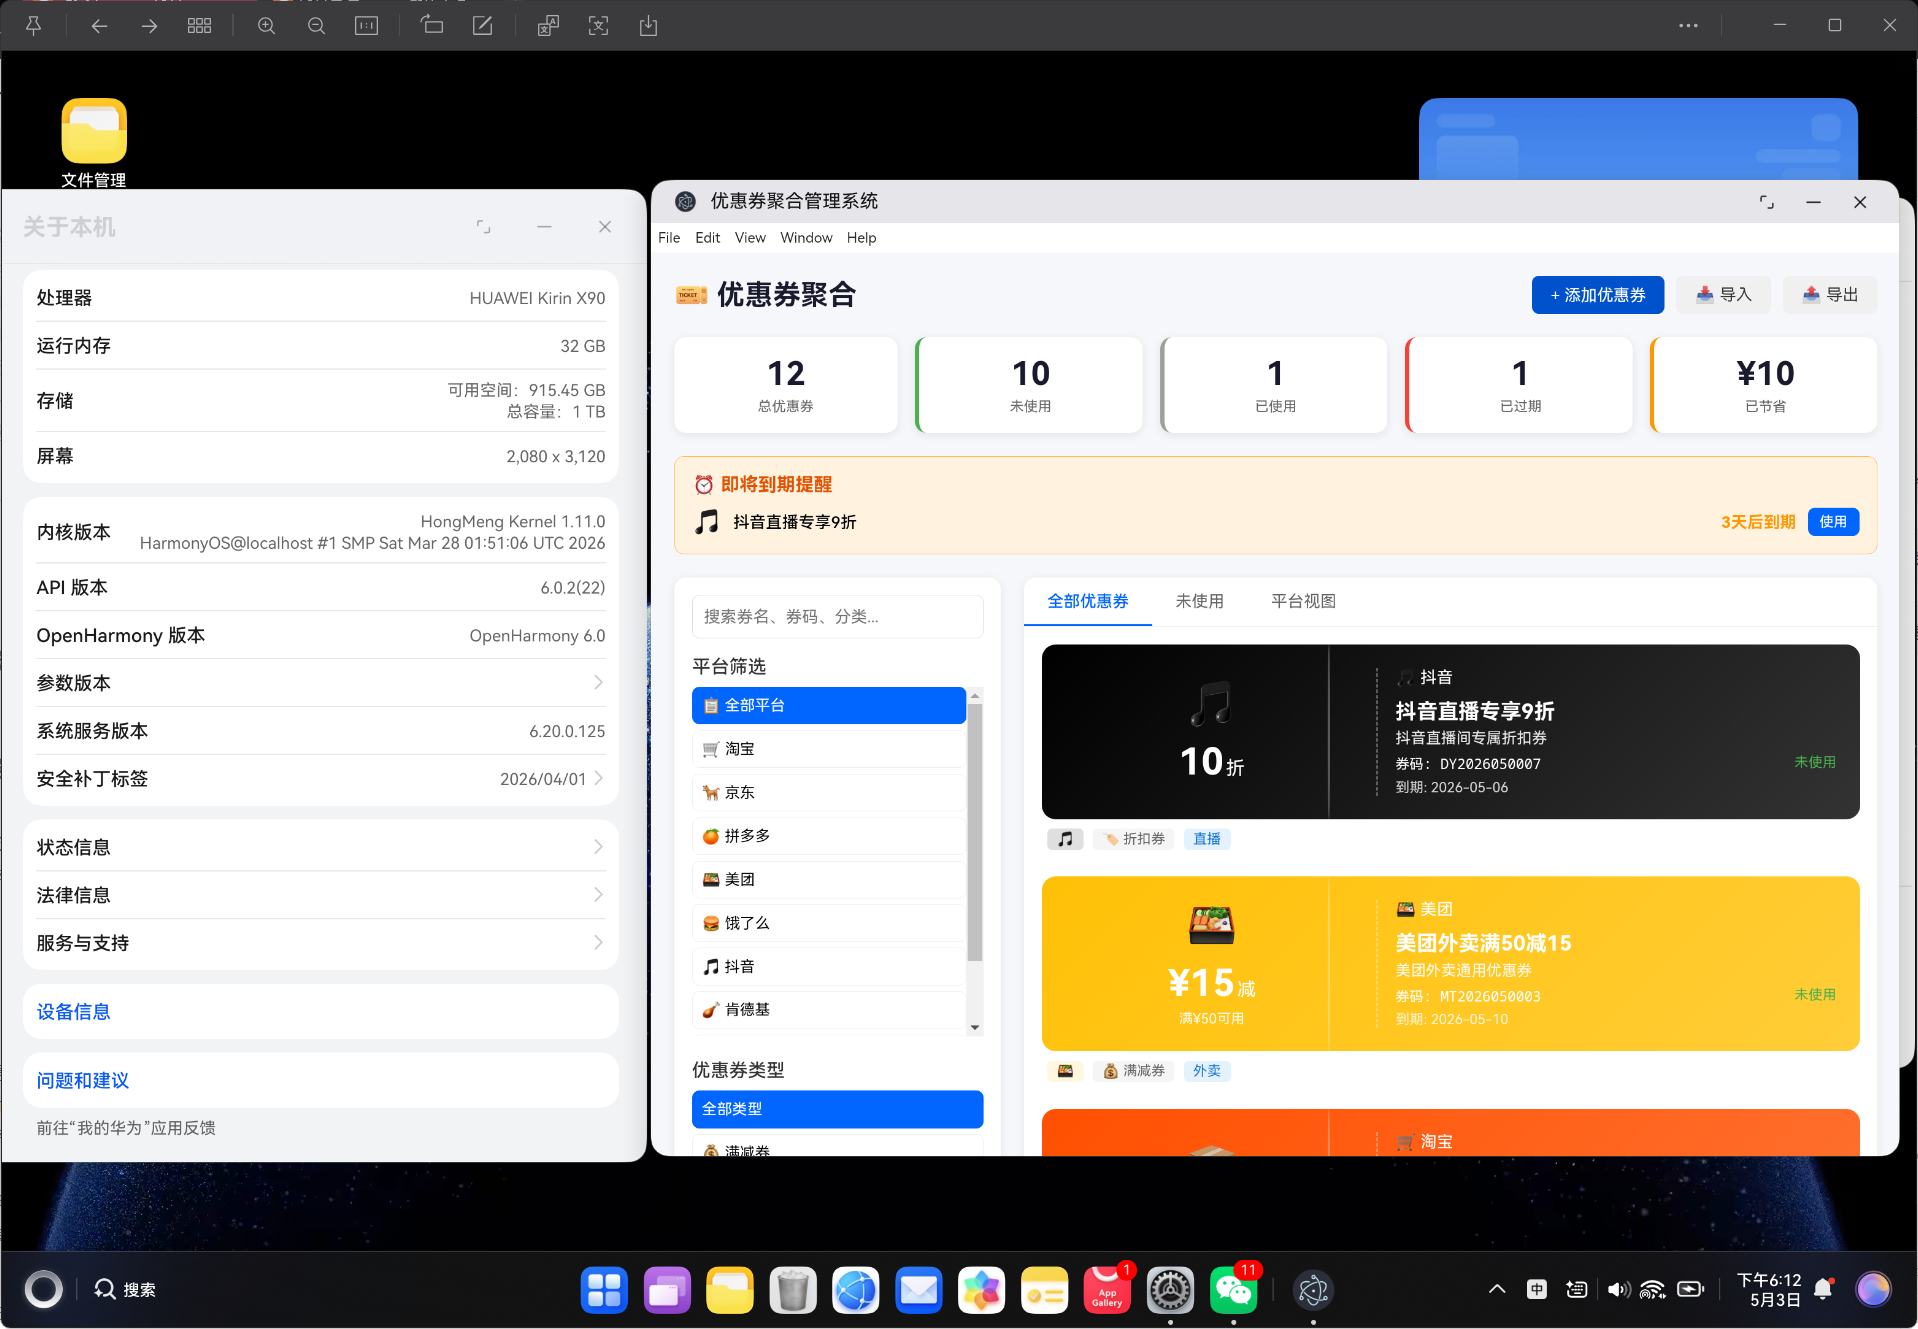Expand 服务与支持 row in 关于本机
This screenshot has height=1329, width=1918.
point(320,943)
